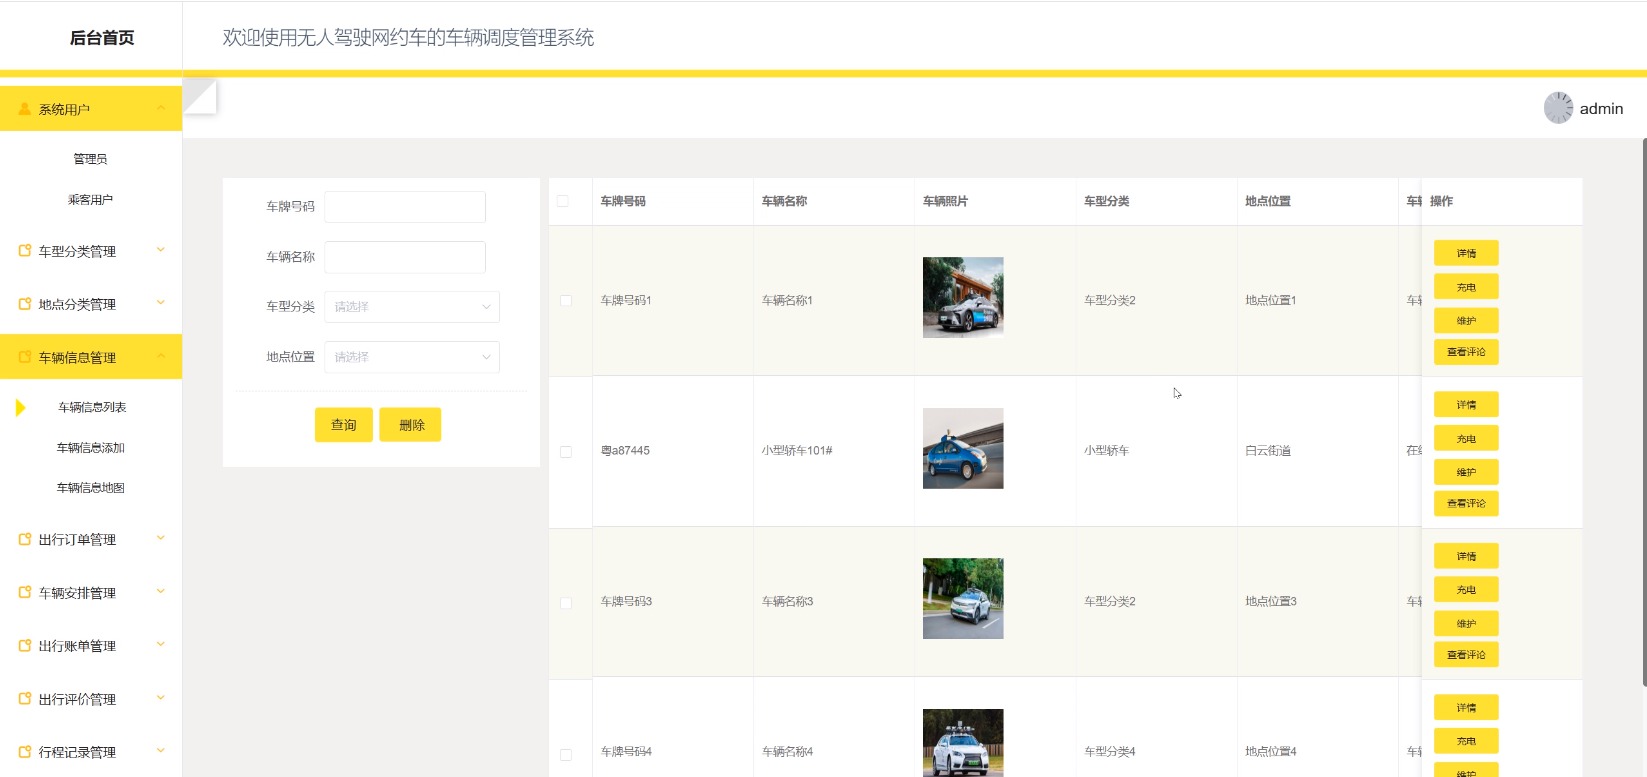This screenshot has height=777, width=1647.
Task: Focus the 车辆名称 input field
Action: coord(405,257)
